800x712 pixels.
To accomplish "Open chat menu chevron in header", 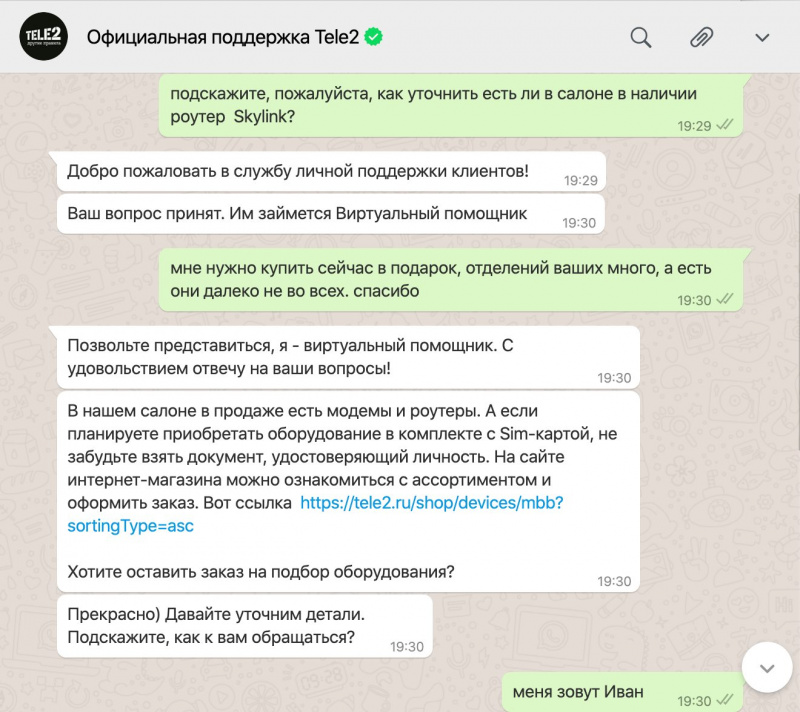I will pyautogui.click(x=762, y=37).
